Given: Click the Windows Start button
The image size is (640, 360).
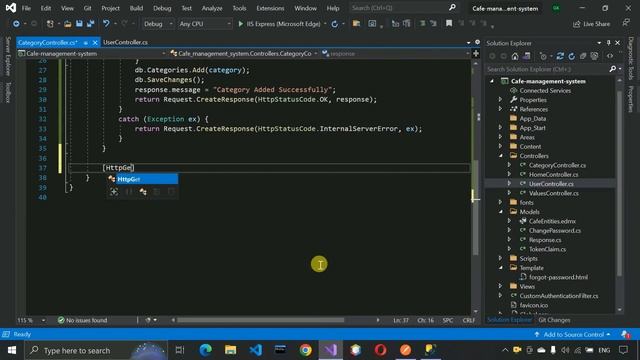Looking at the screenshot, I should [12, 350].
